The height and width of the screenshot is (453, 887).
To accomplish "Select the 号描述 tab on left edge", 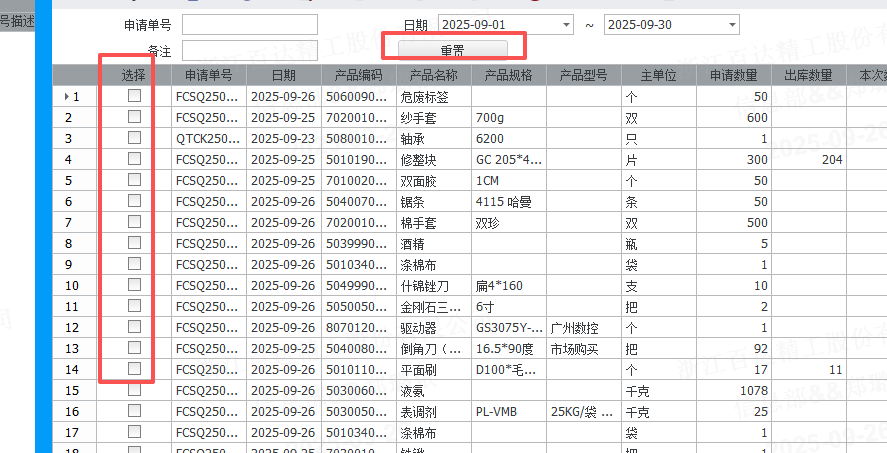I will (17, 22).
